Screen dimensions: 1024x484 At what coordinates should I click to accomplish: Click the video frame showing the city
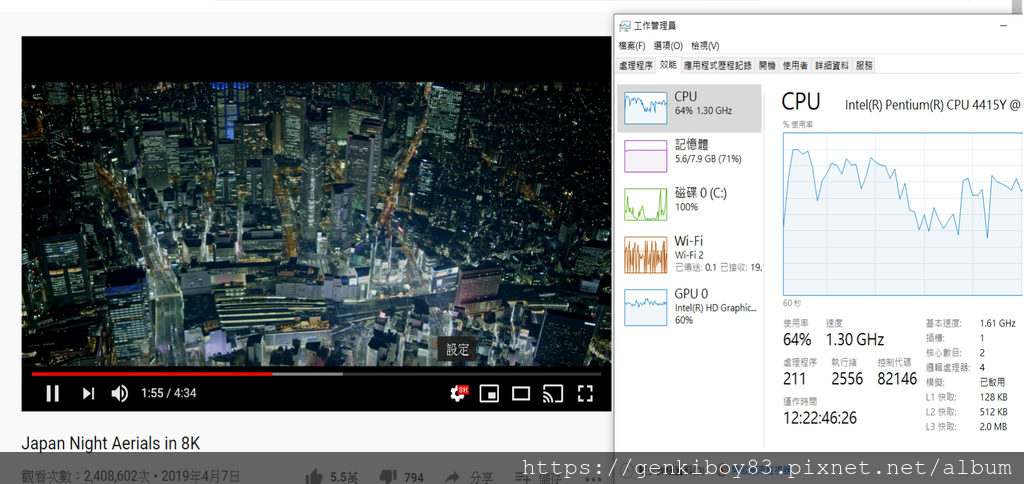click(316, 225)
